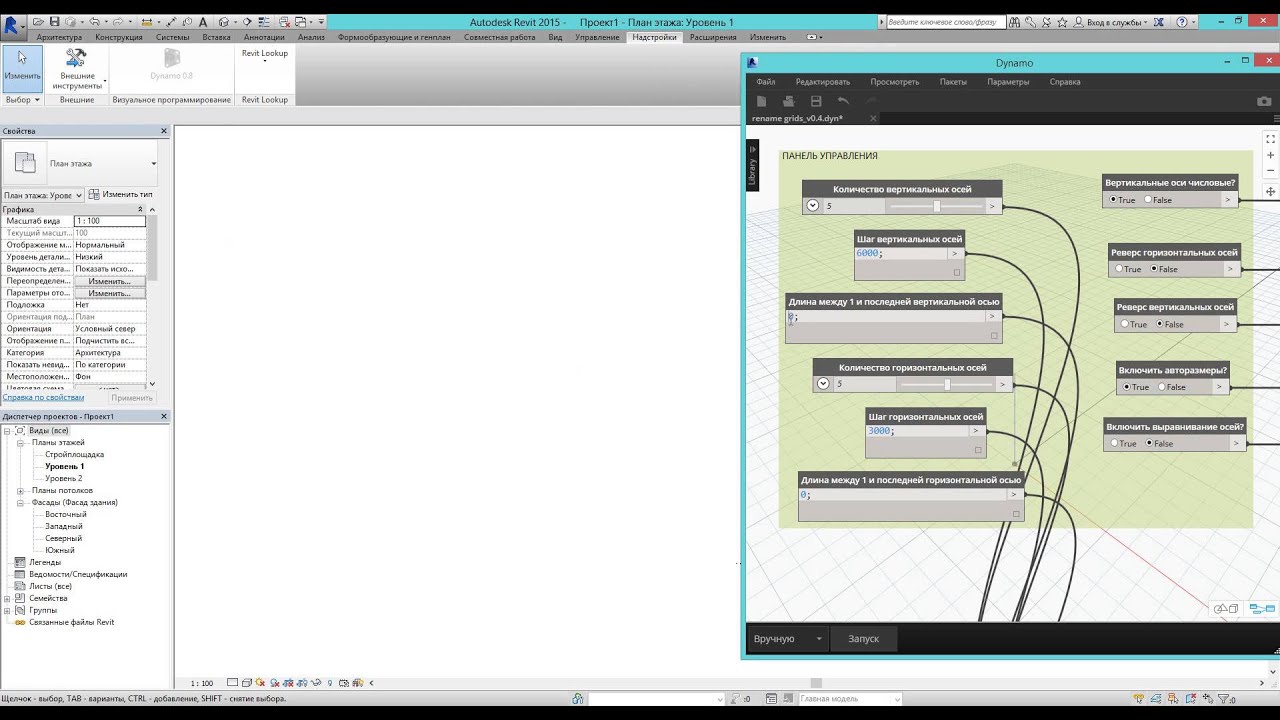Click the 1 : 100 view scale button
Screen dimensions: 1280x720
[201, 683]
